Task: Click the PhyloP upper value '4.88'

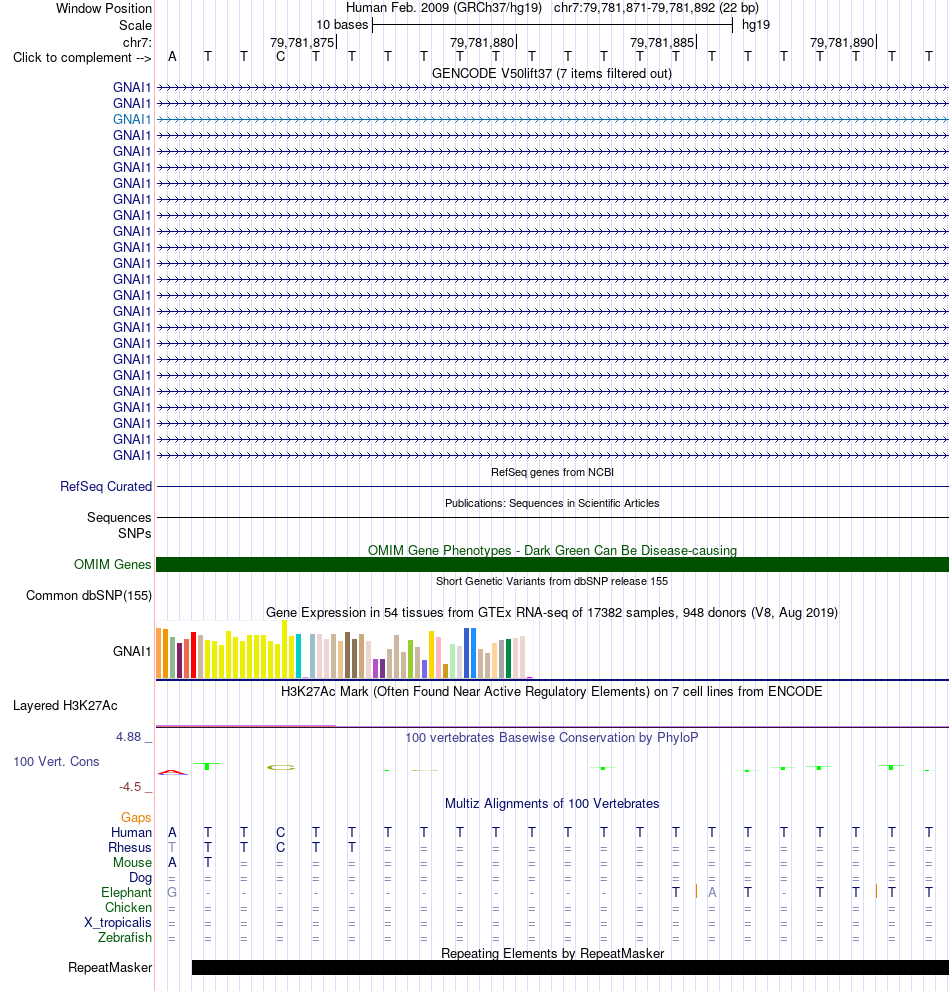Action: [128, 737]
